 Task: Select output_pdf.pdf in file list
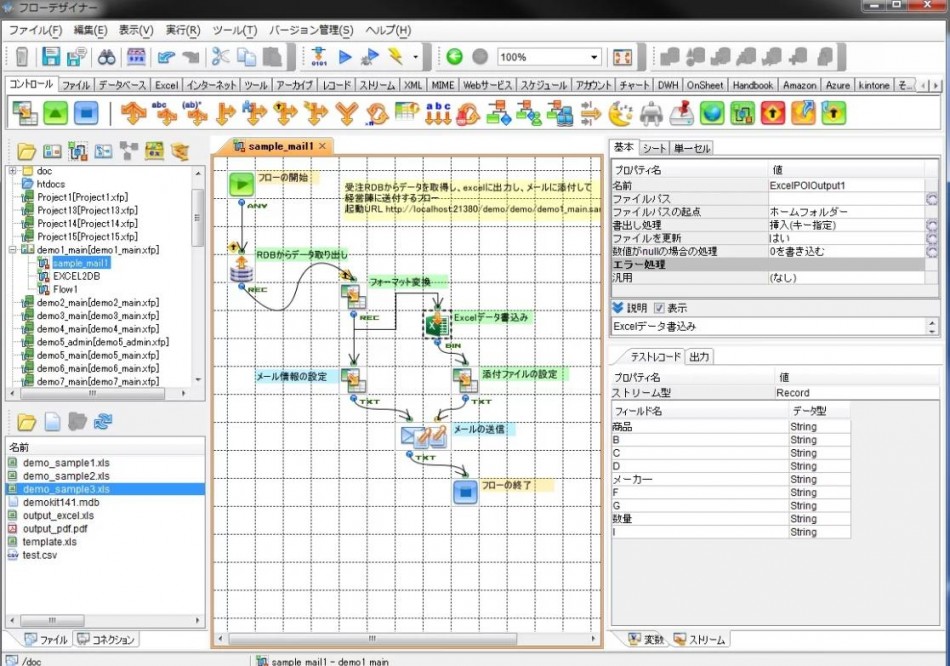(55, 528)
